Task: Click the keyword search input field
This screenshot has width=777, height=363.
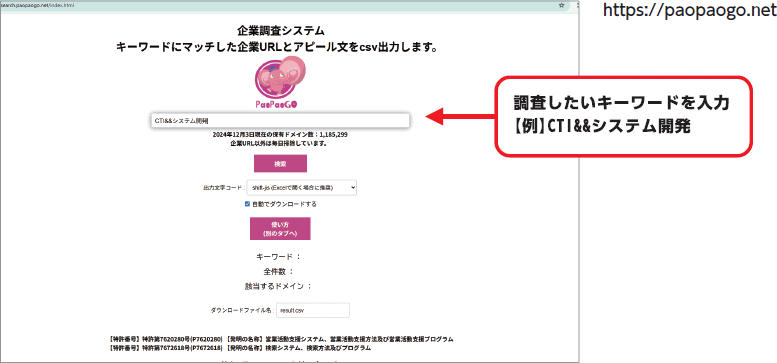Action: [280, 120]
